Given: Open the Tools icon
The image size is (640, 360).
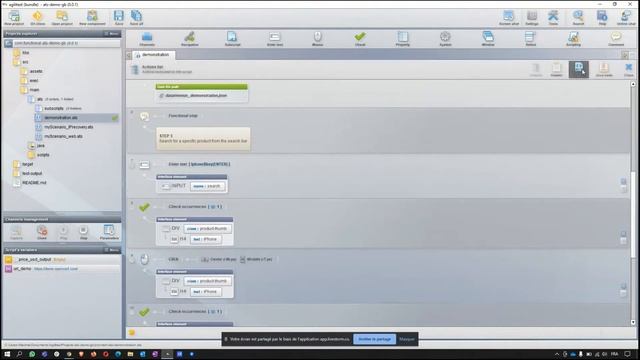Looking at the screenshot, I should (553, 18).
